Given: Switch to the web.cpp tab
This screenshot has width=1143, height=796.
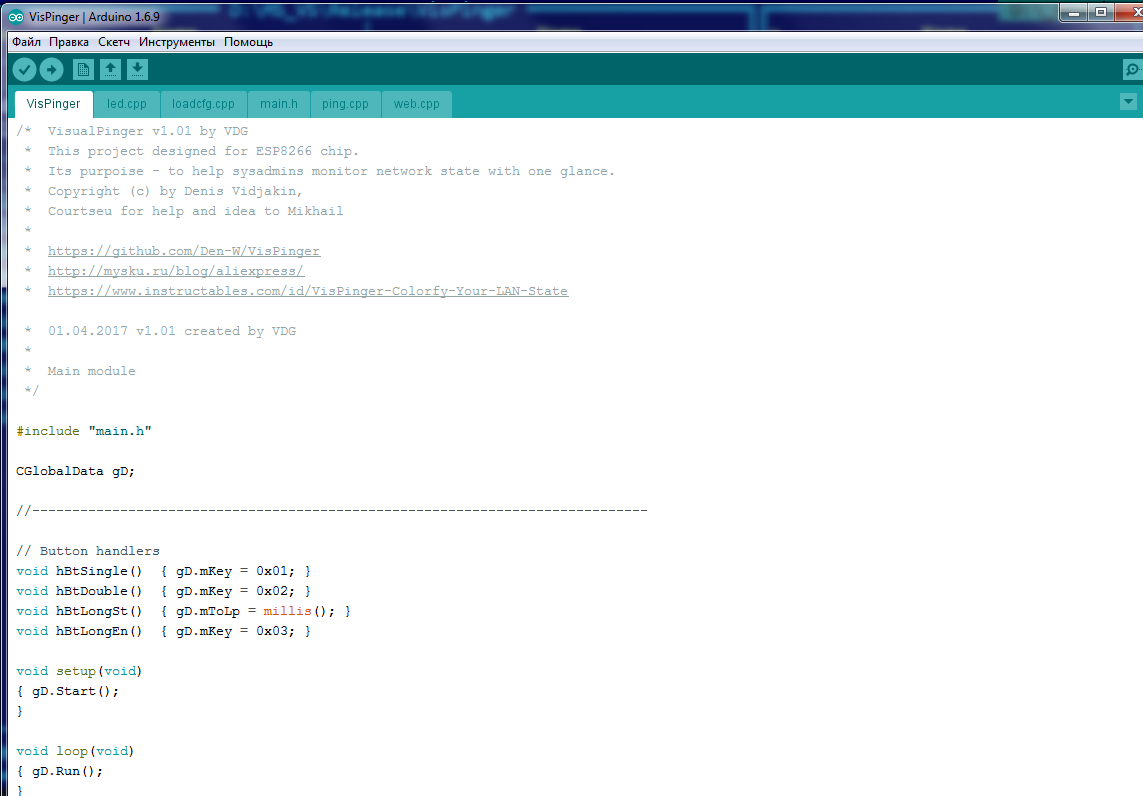Looking at the screenshot, I should pos(417,104).
